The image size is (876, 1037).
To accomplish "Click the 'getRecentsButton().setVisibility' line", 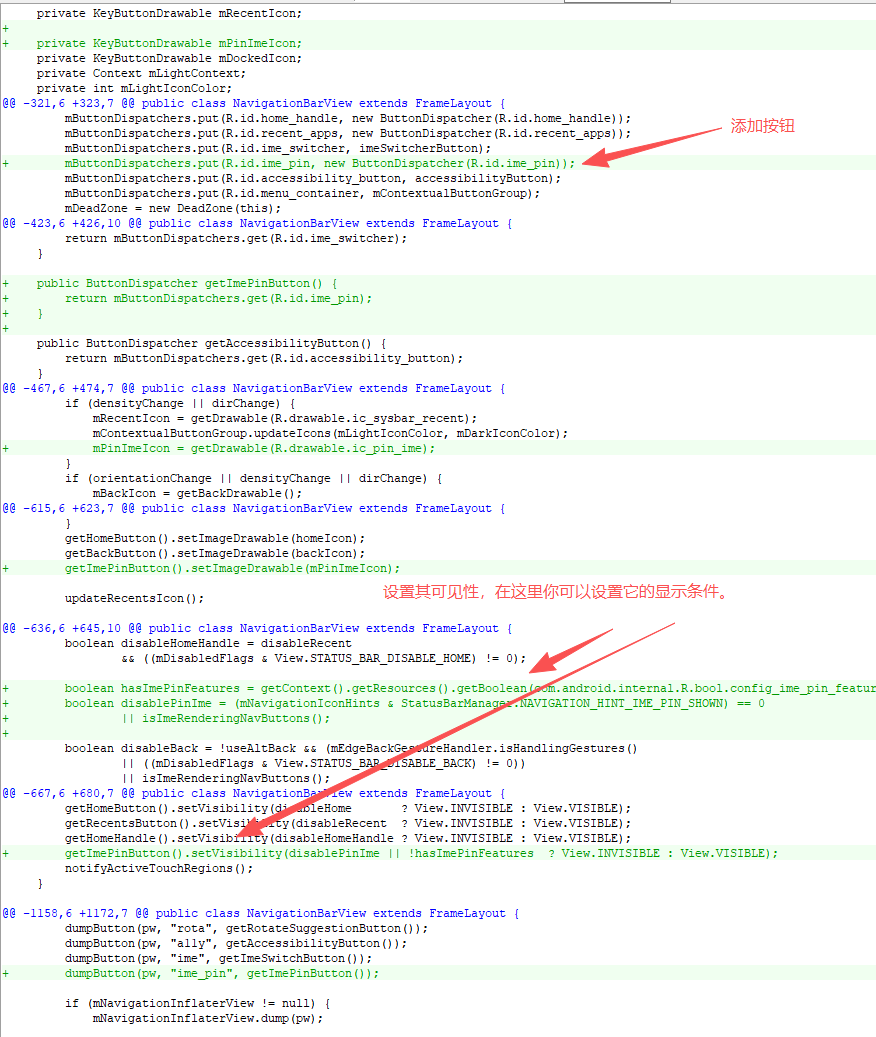I will pos(348,824).
